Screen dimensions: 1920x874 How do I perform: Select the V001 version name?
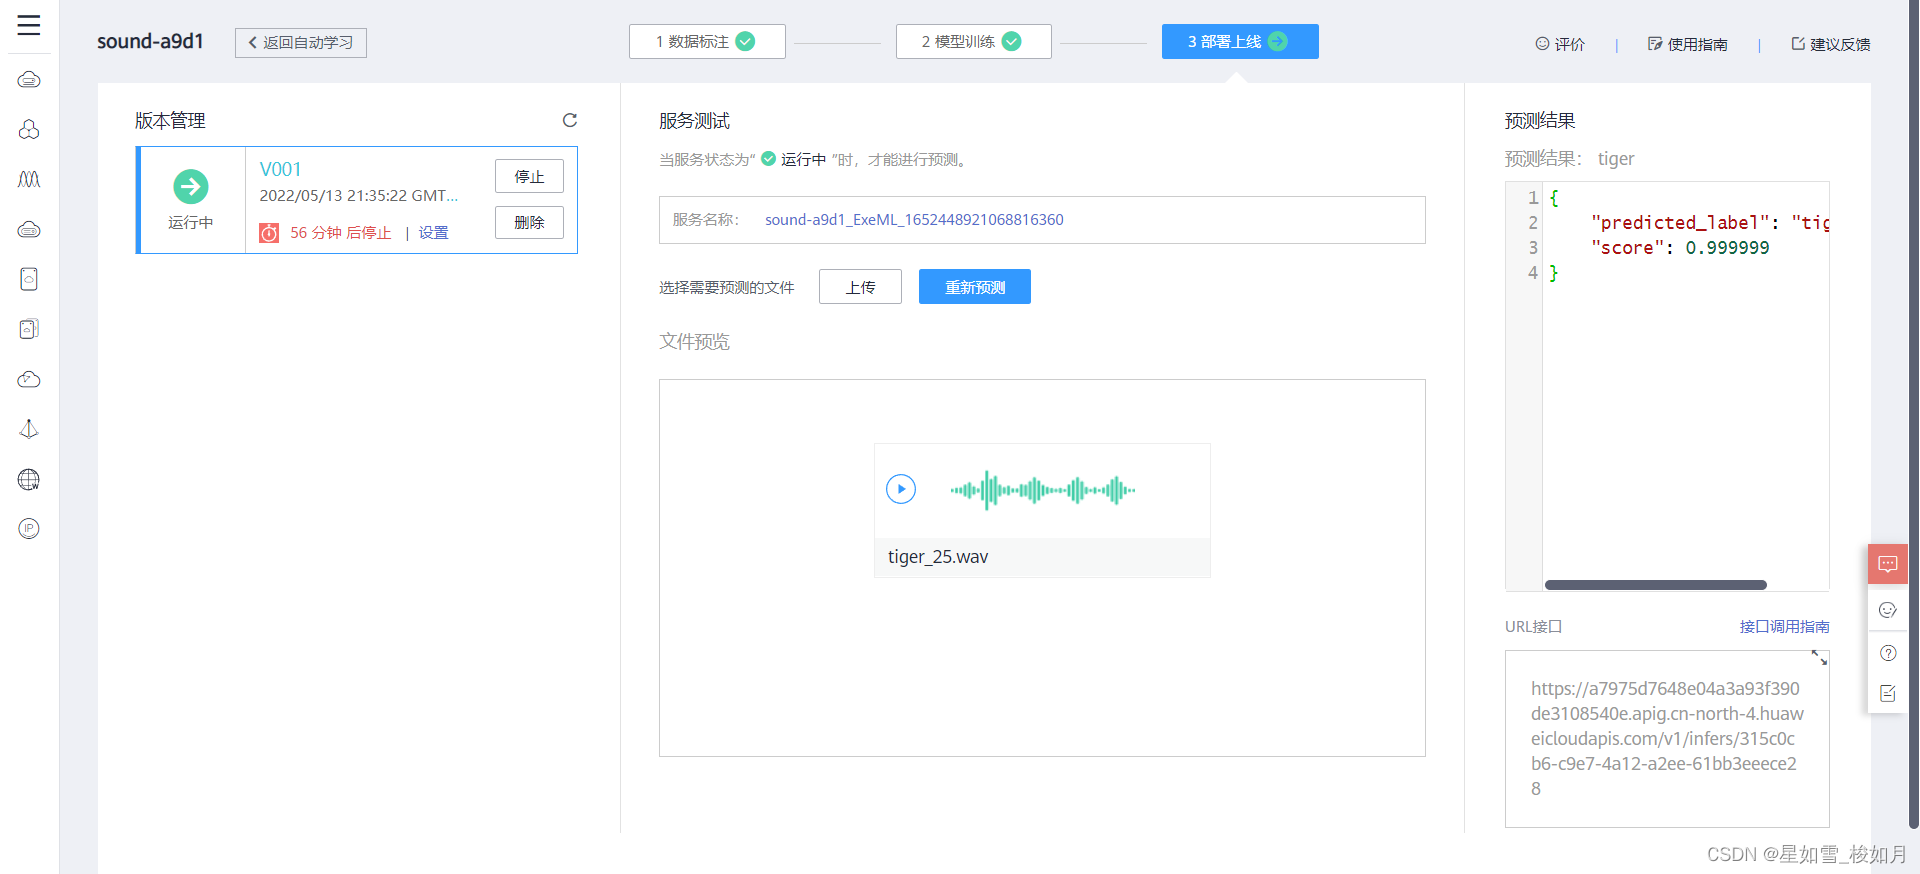[281, 169]
